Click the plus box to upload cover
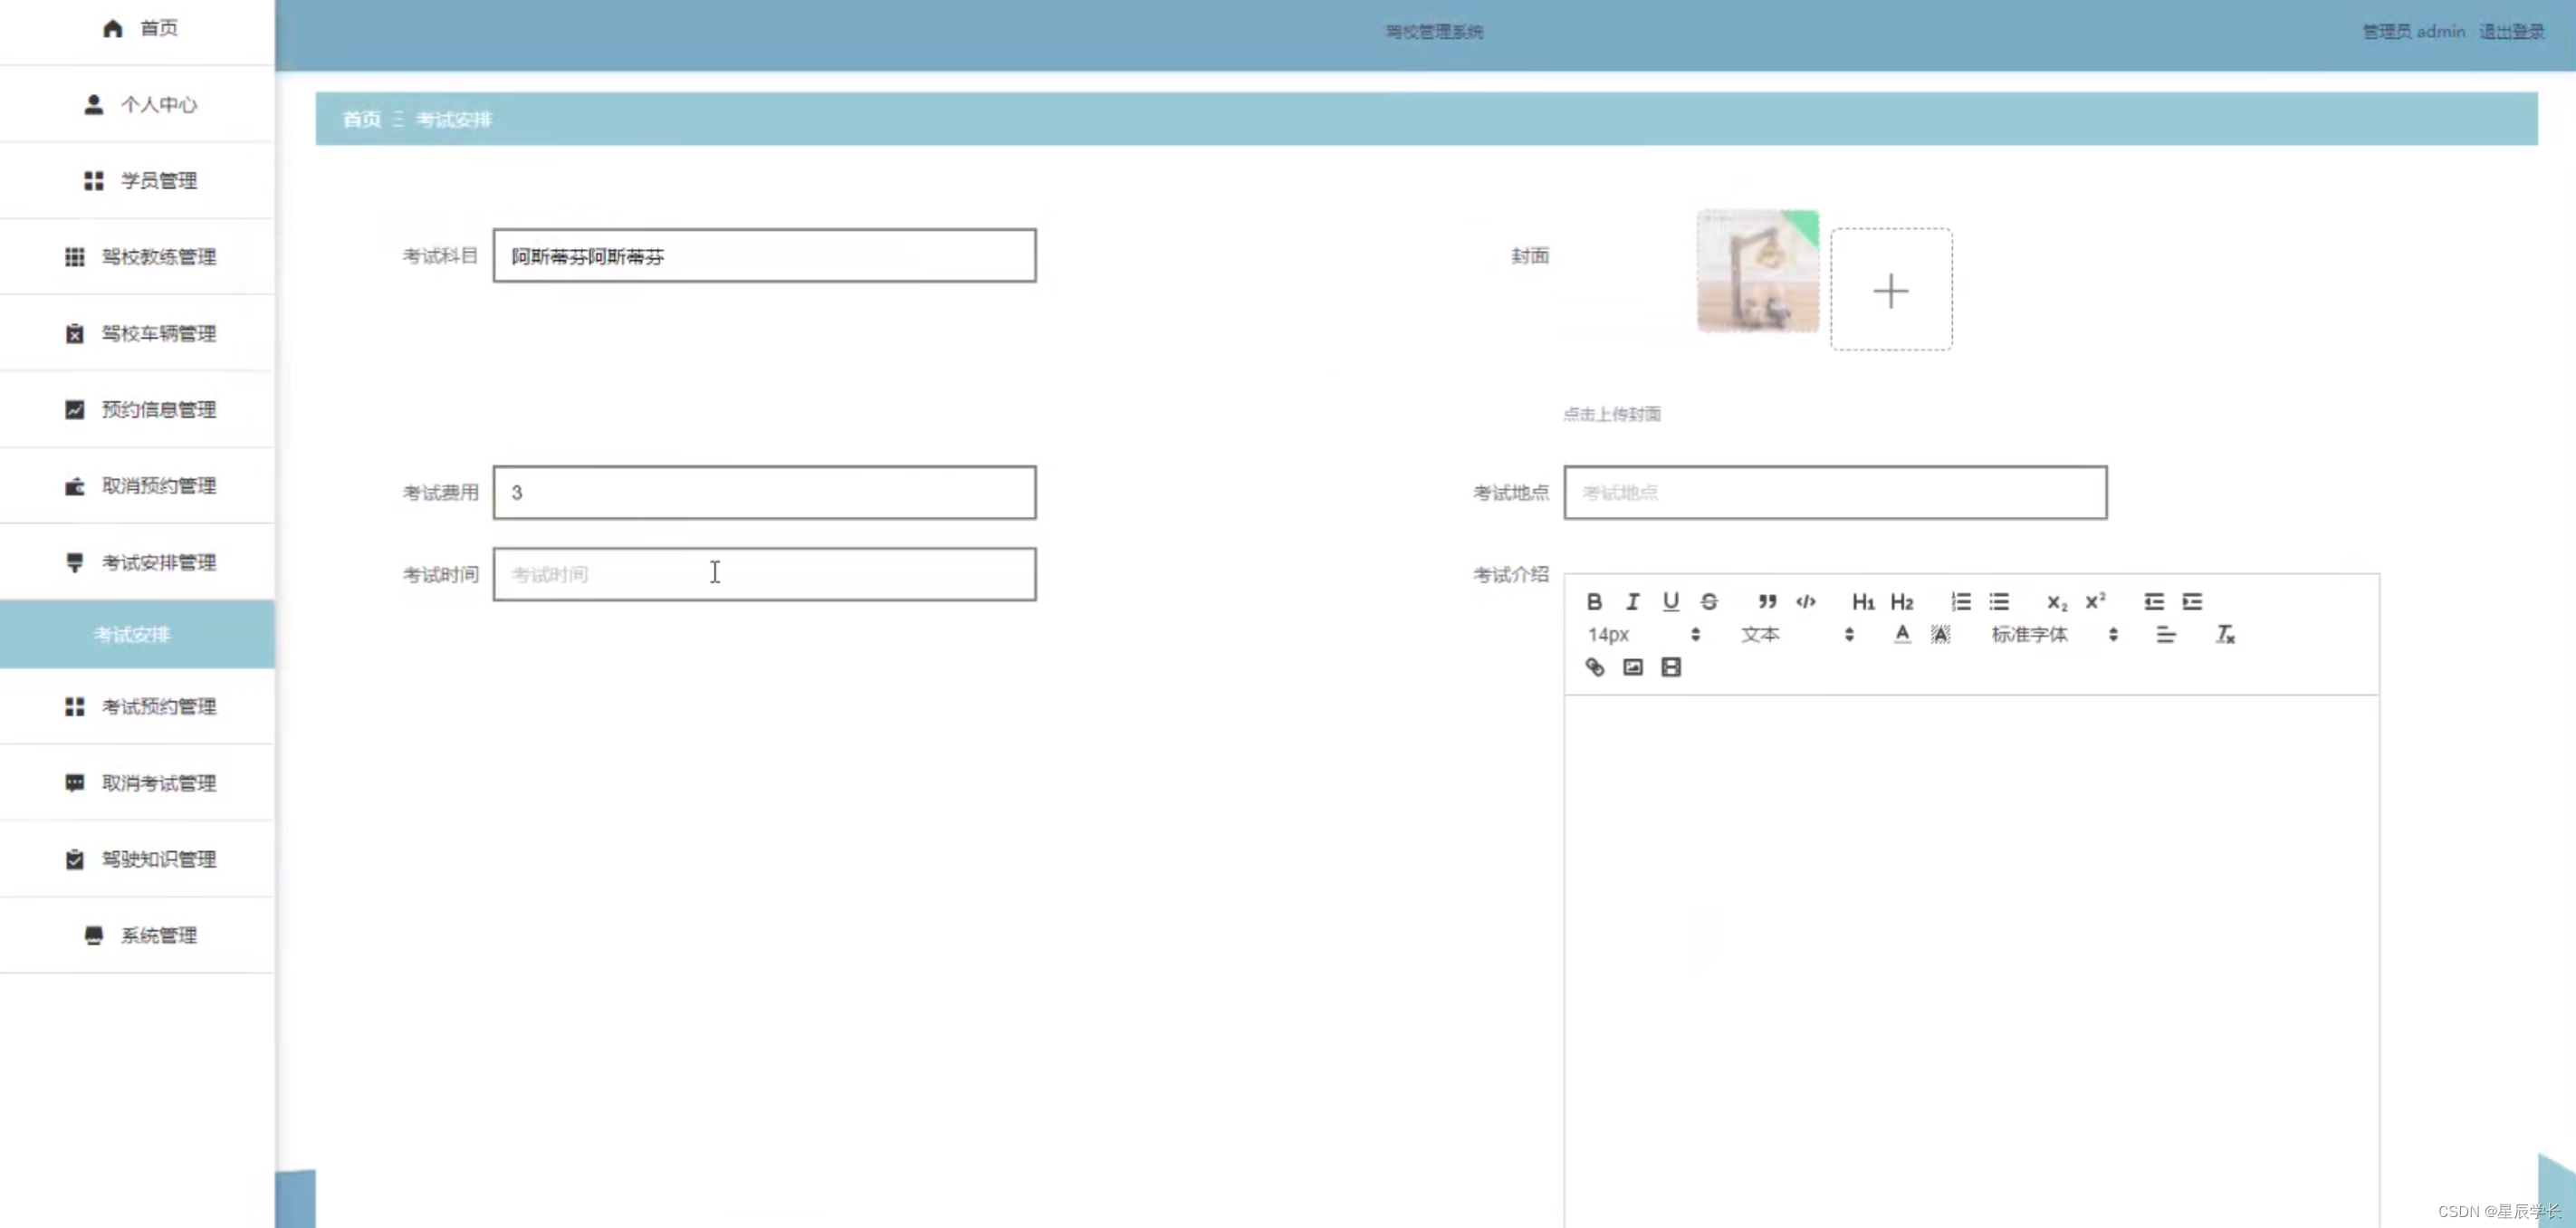 pos(1890,290)
